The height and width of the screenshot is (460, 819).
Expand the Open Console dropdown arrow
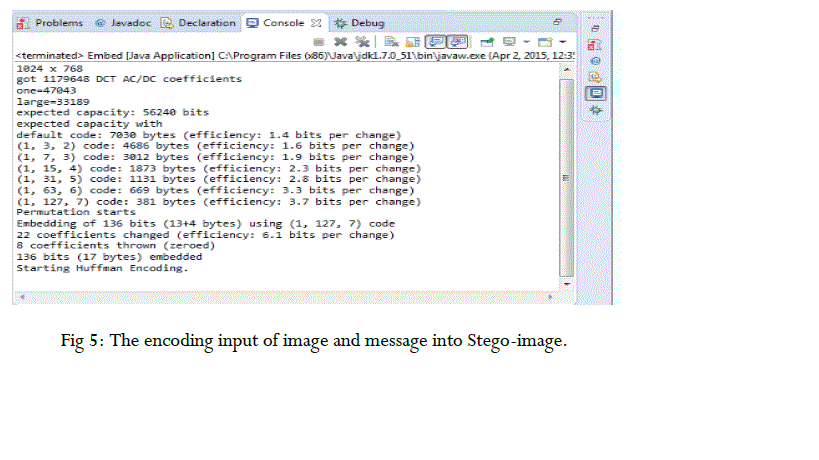[x=562, y=42]
